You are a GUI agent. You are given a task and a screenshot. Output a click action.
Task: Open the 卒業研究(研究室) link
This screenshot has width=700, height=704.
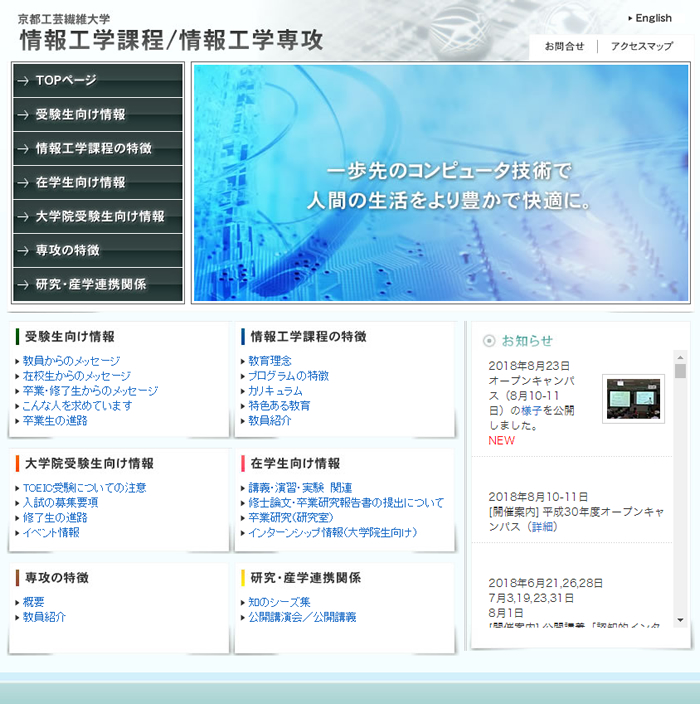[290, 518]
